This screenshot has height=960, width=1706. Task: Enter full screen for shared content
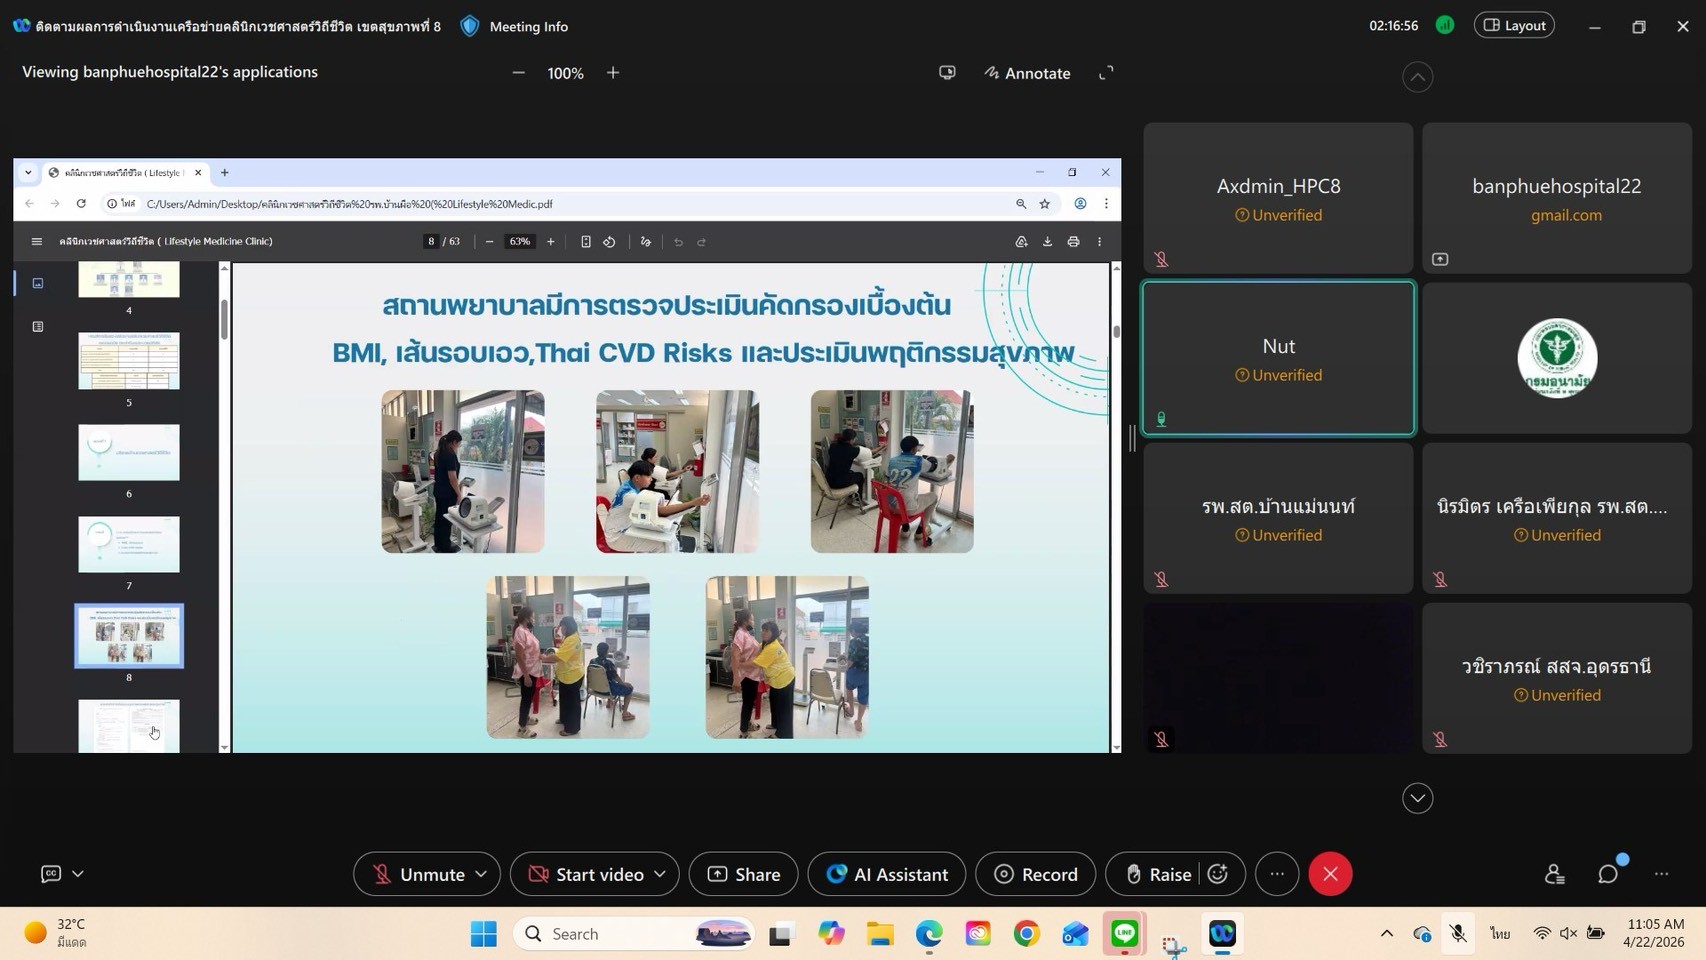point(1106,73)
